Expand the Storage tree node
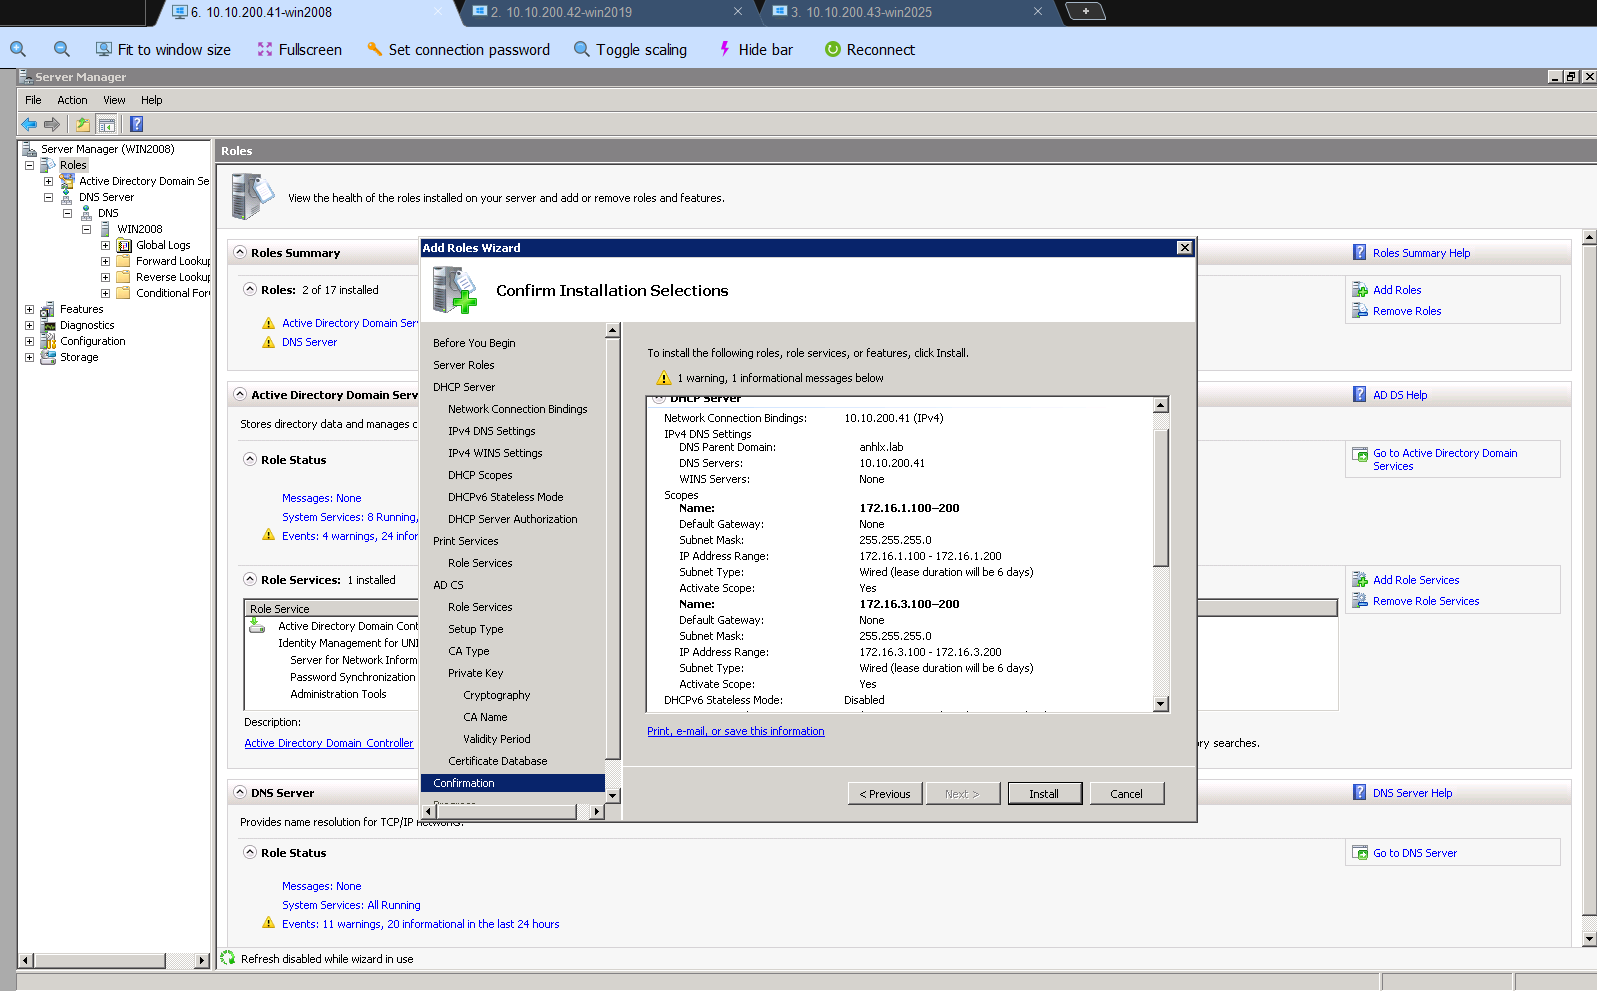Viewport: 1597px width, 991px height. click(x=29, y=357)
